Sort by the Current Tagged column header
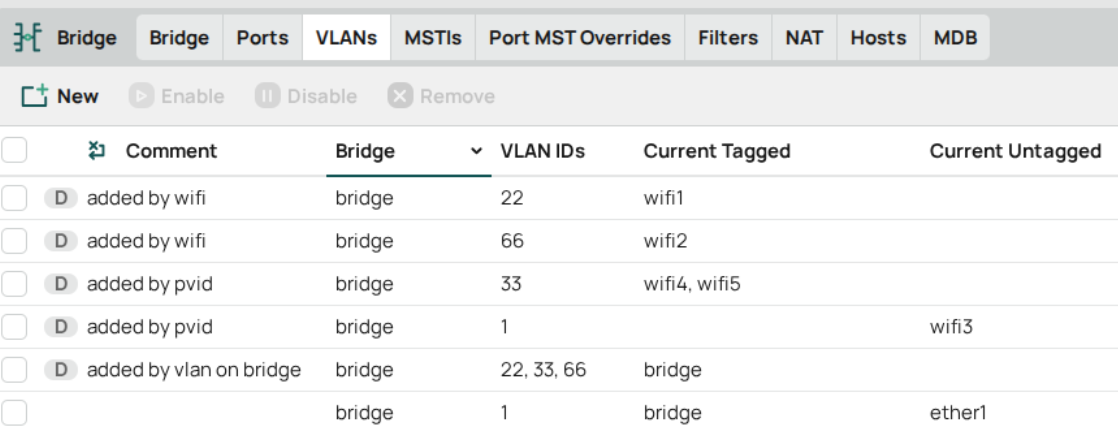Screen dimensions: 1118x436 pyautogui.click(x=717, y=151)
